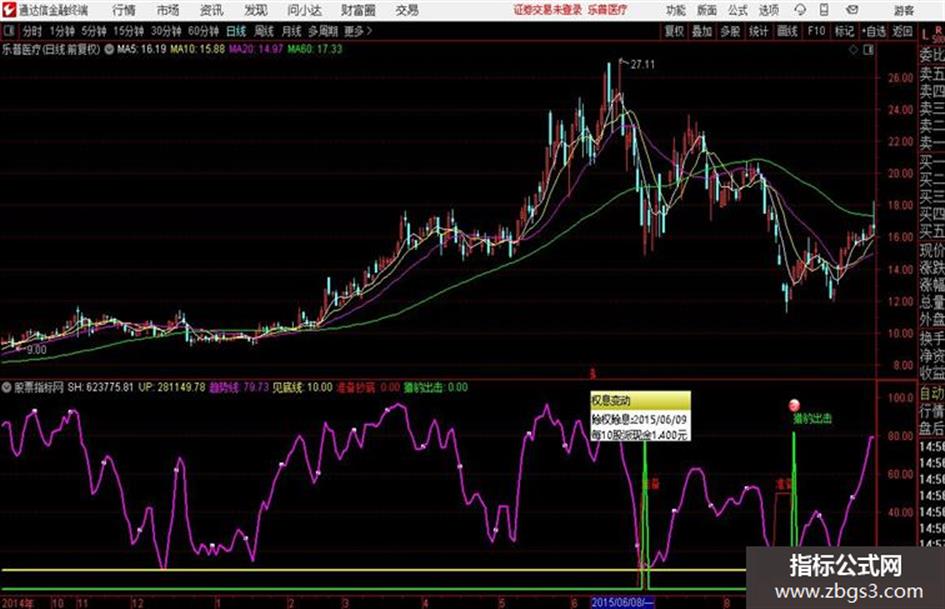
Task: Click the mobile phone icon
Action: (824, 10)
